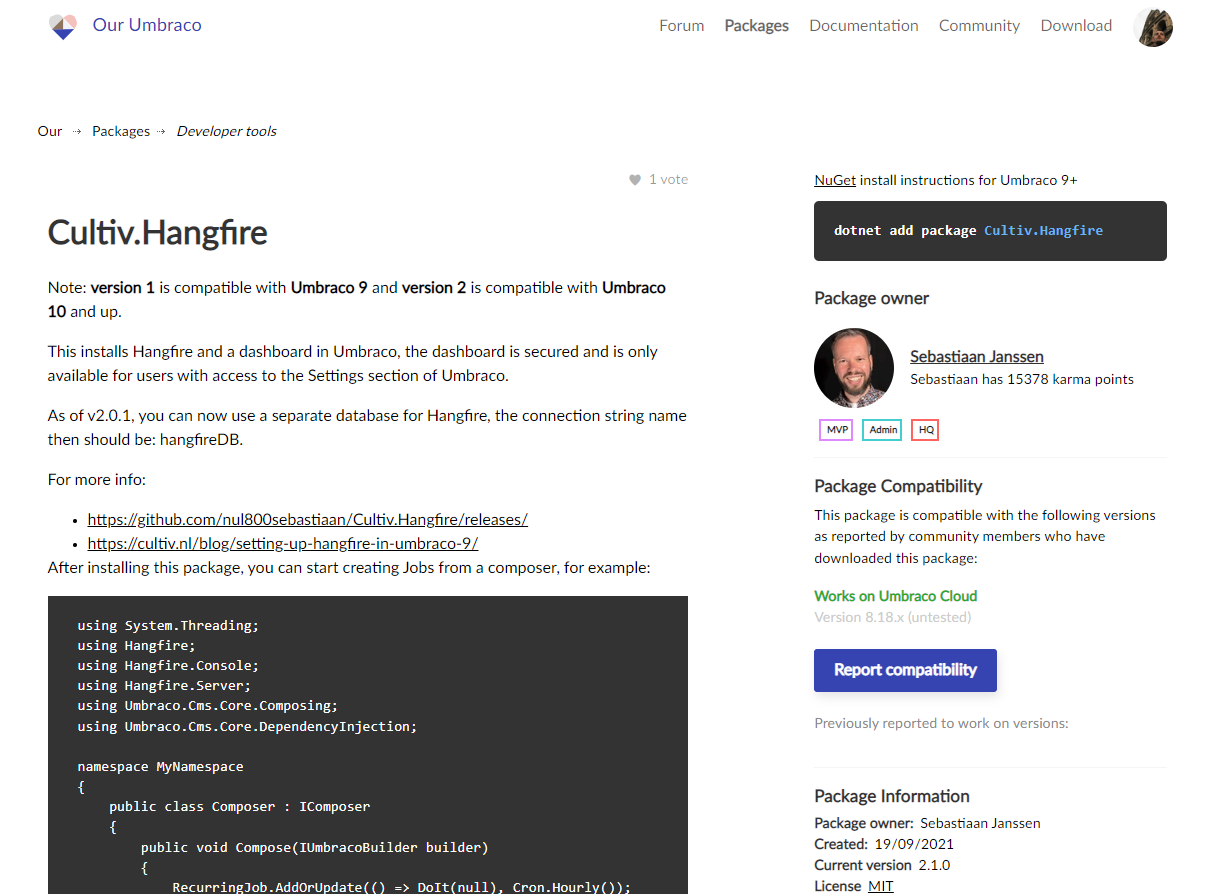Open the user avatar in header
1232x894 pixels.
click(1153, 27)
